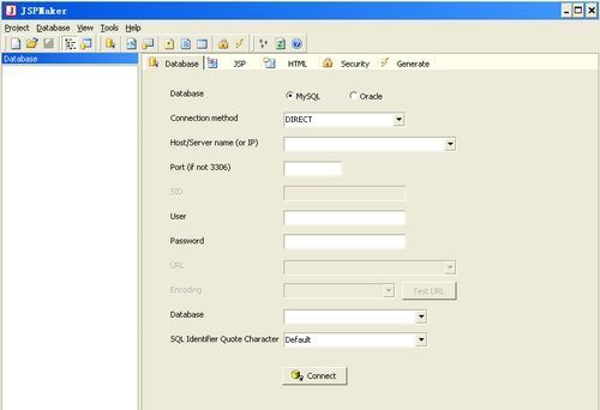Select the Oracle radio button
This screenshot has width=600, height=410.
tap(353, 96)
